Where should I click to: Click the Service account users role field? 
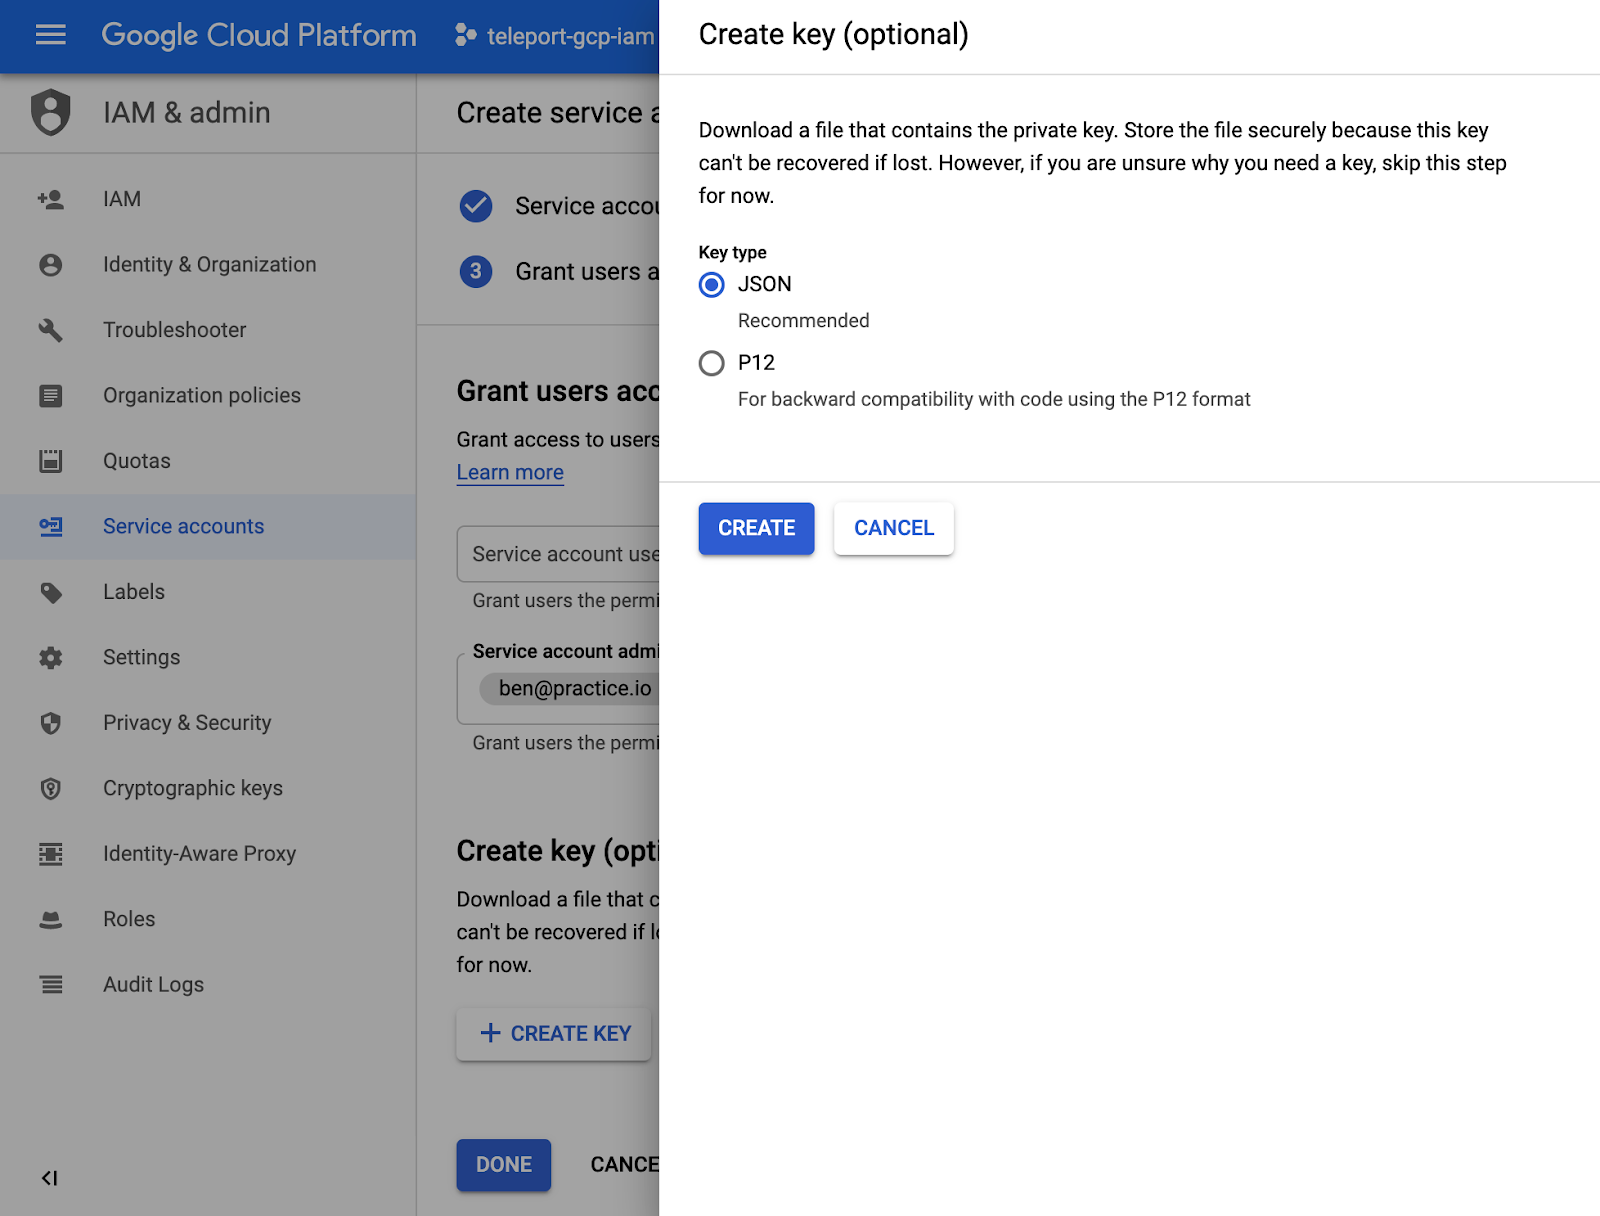click(558, 554)
